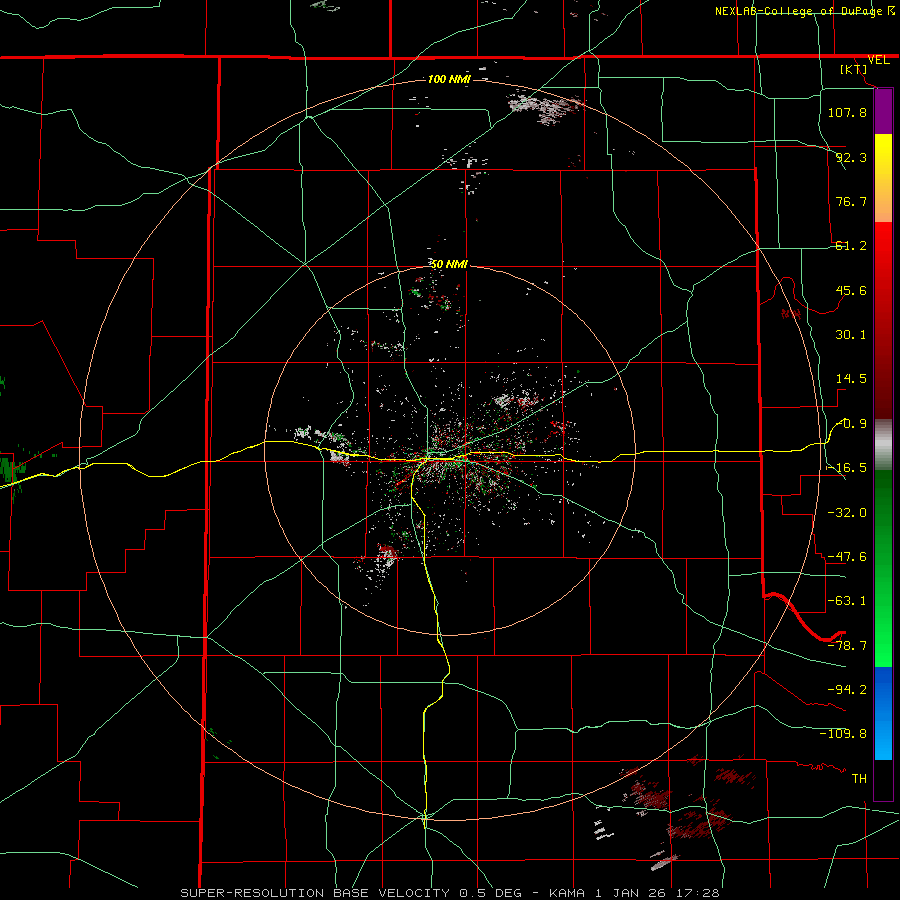Click the blue segment of velocity color bar
This screenshot has width=900, height=900.
click(x=883, y=713)
